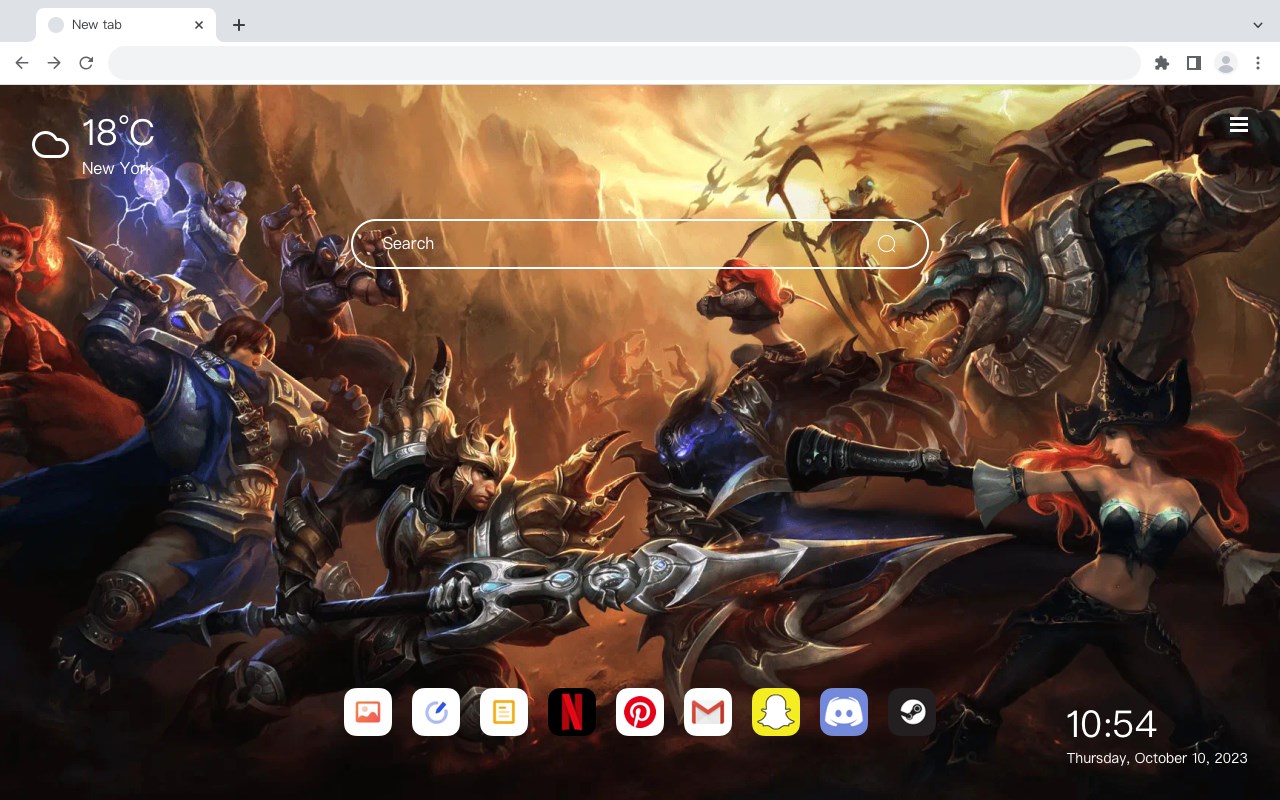This screenshot has width=1280, height=800.
Task: Open a new tab with plus button
Action: pyautogui.click(x=238, y=25)
